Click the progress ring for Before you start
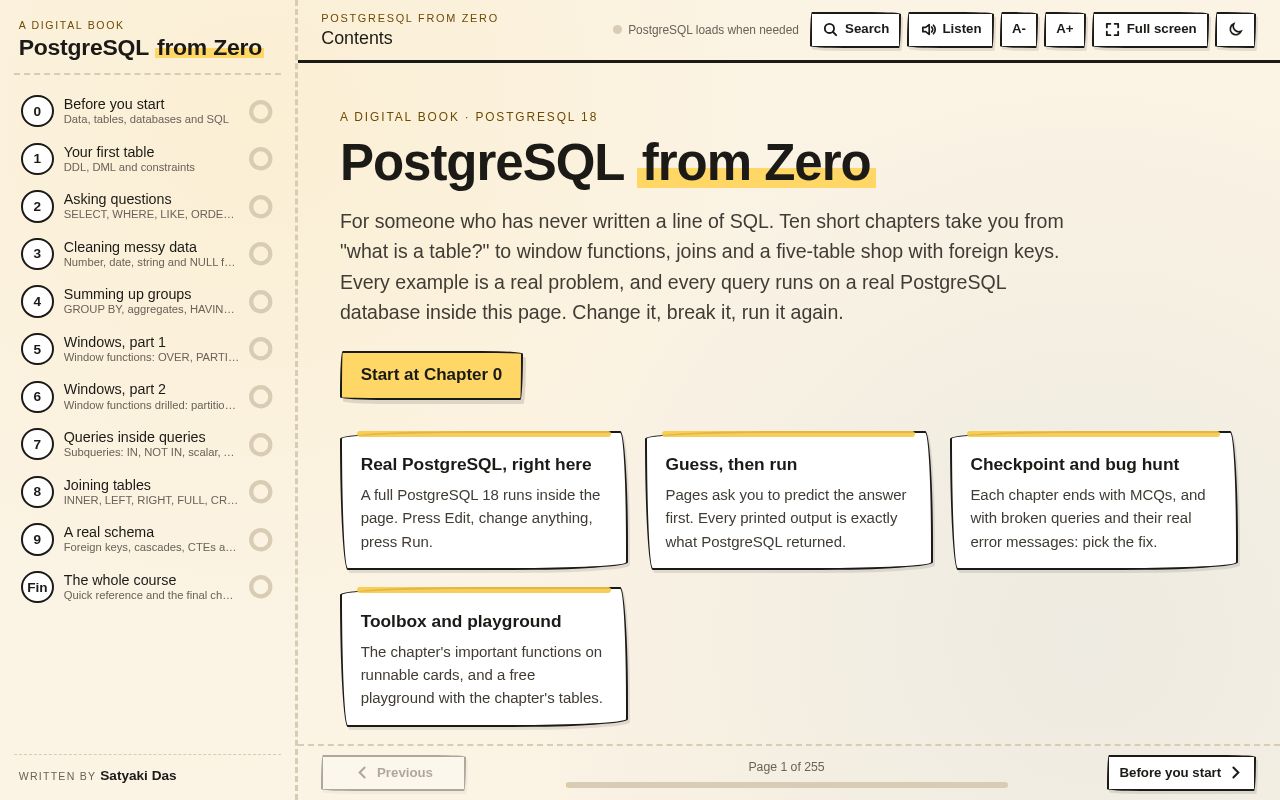The height and width of the screenshot is (800, 1280). click(x=261, y=111)
